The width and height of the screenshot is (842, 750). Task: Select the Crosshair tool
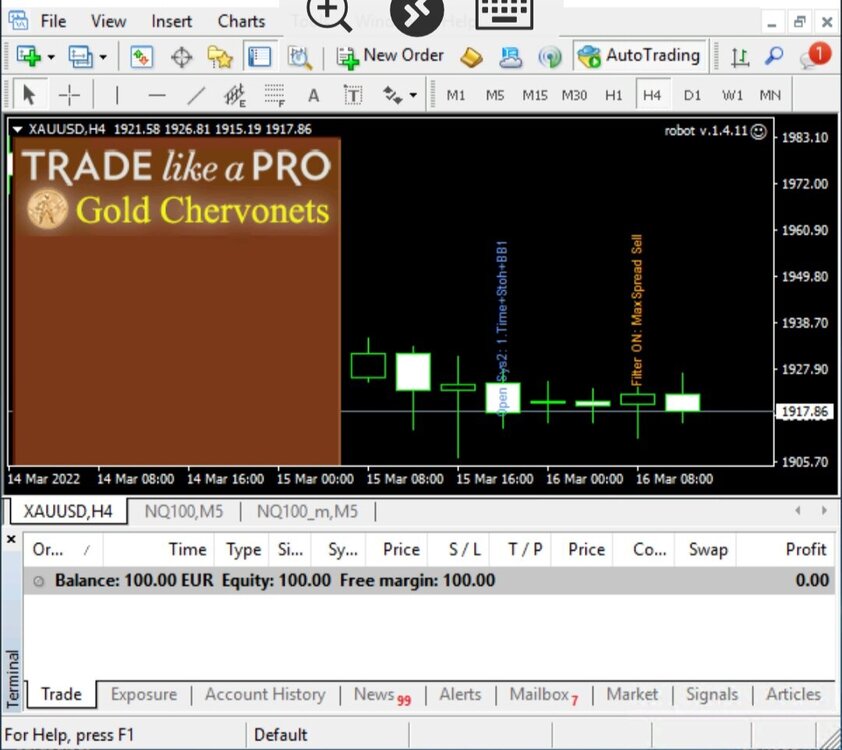(x=69, y=95)
